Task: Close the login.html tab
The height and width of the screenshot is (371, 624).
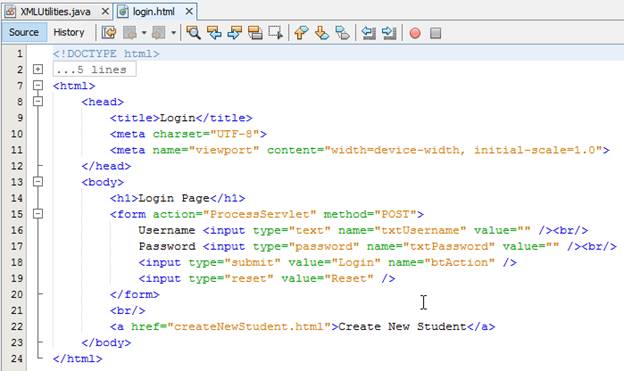Action: click(189, 12)
